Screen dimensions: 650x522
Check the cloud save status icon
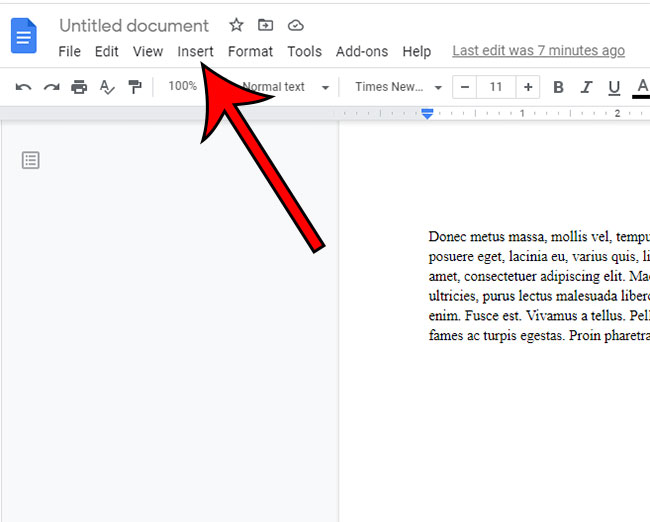[295, 25]
